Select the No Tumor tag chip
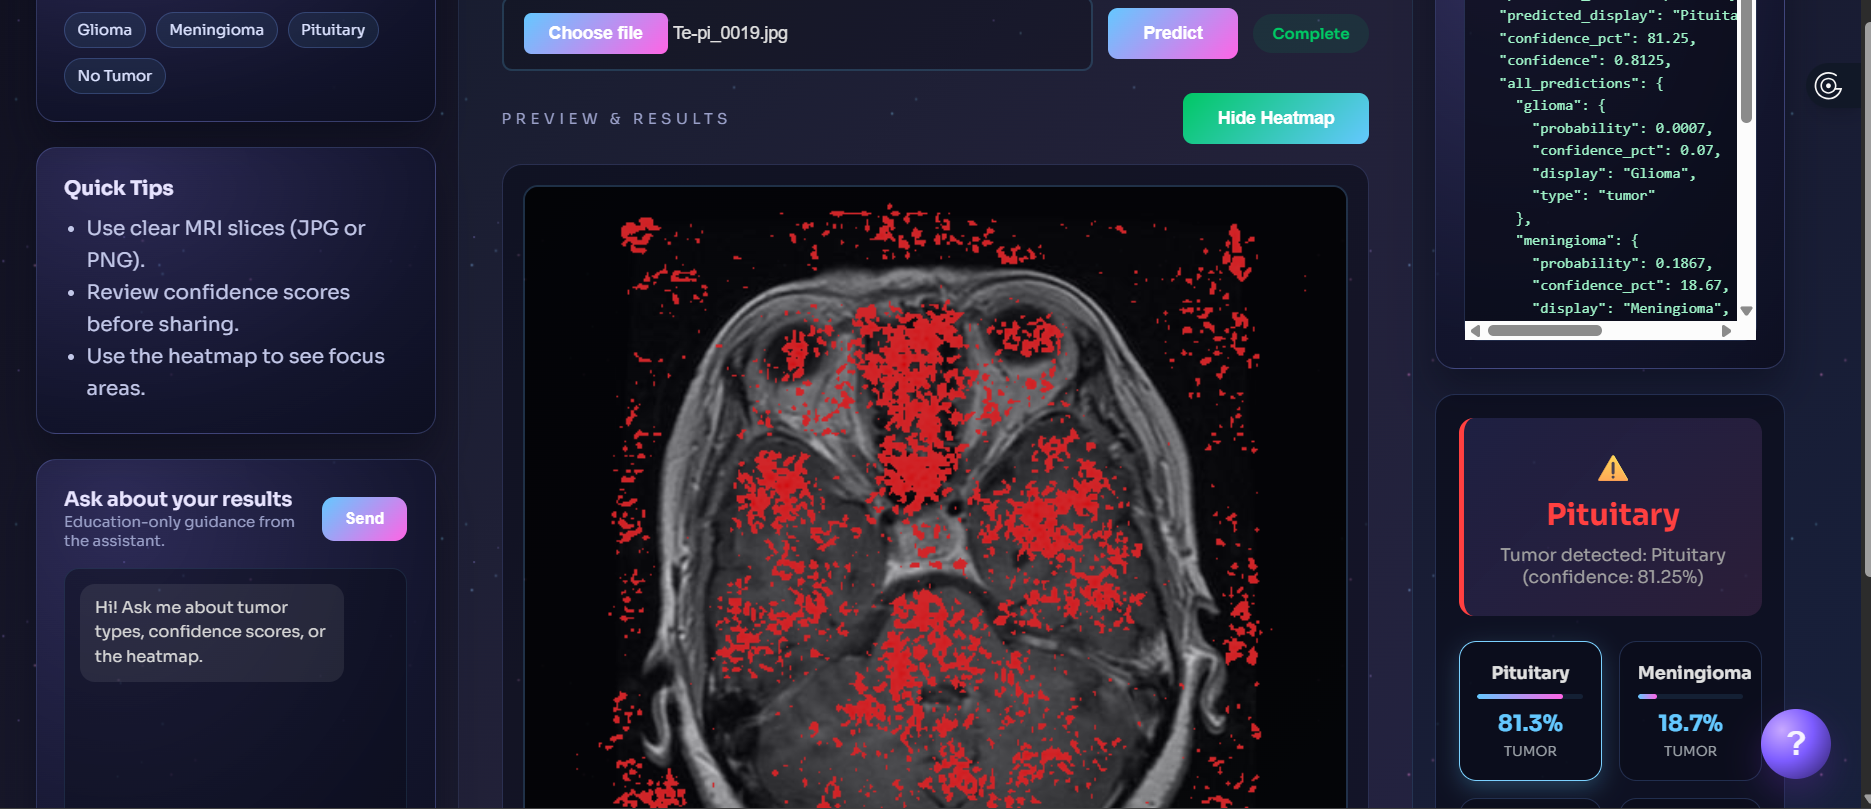1871x809 pixels. (x=115, y=76)
